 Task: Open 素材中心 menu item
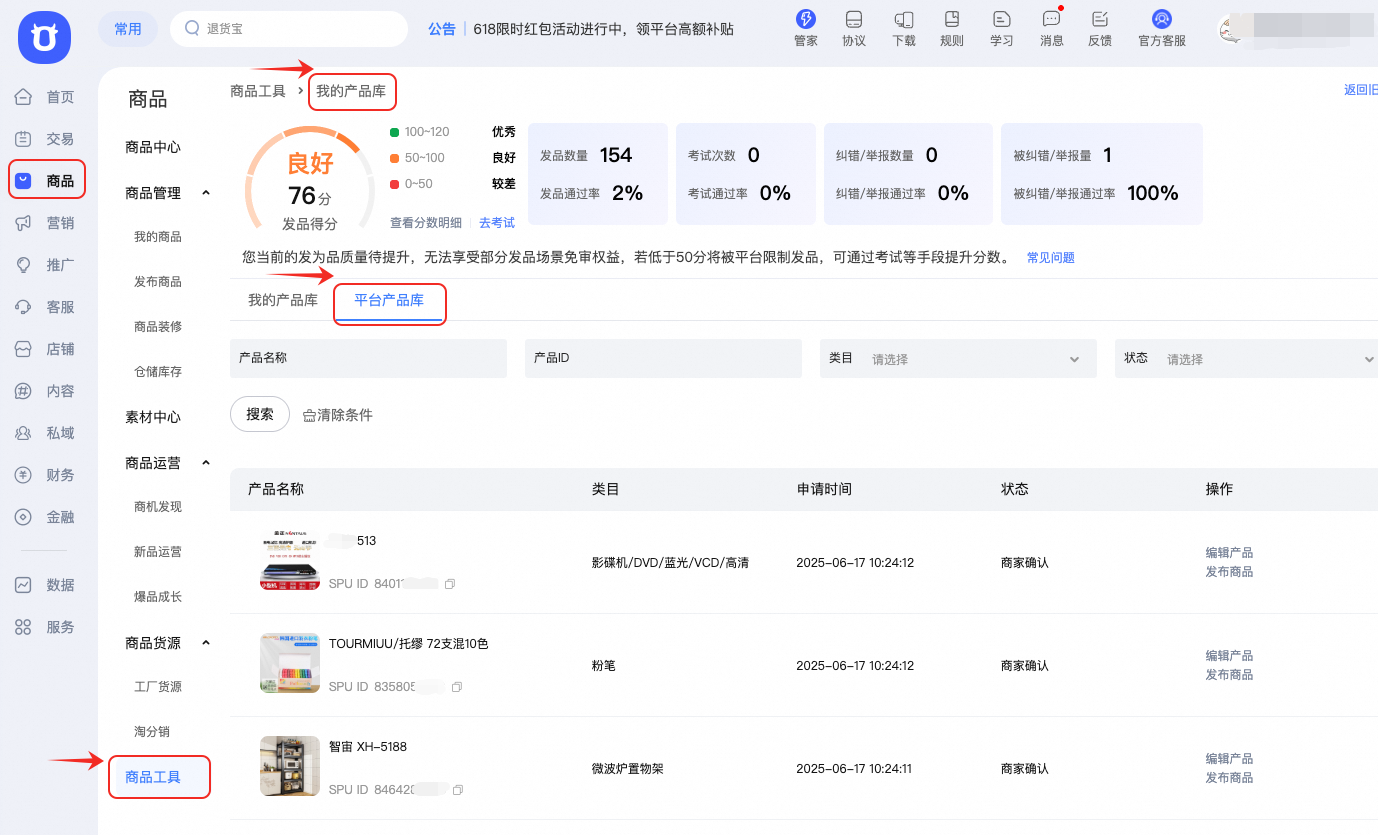click(153, 417)
